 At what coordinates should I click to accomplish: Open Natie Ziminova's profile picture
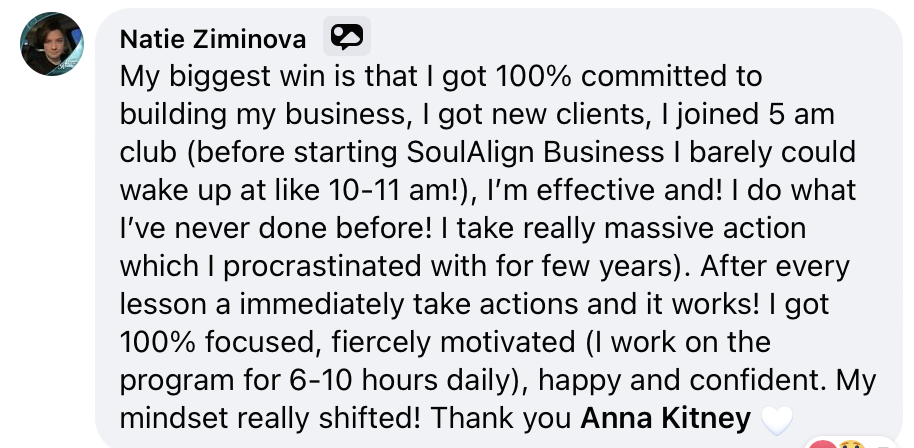51,44
